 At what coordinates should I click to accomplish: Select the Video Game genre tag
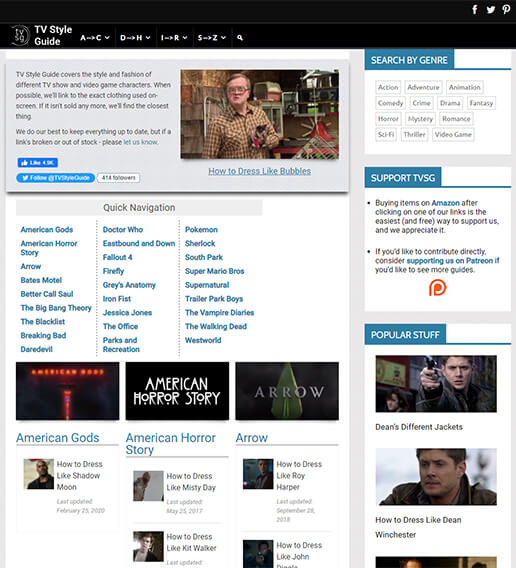(453, 135)
